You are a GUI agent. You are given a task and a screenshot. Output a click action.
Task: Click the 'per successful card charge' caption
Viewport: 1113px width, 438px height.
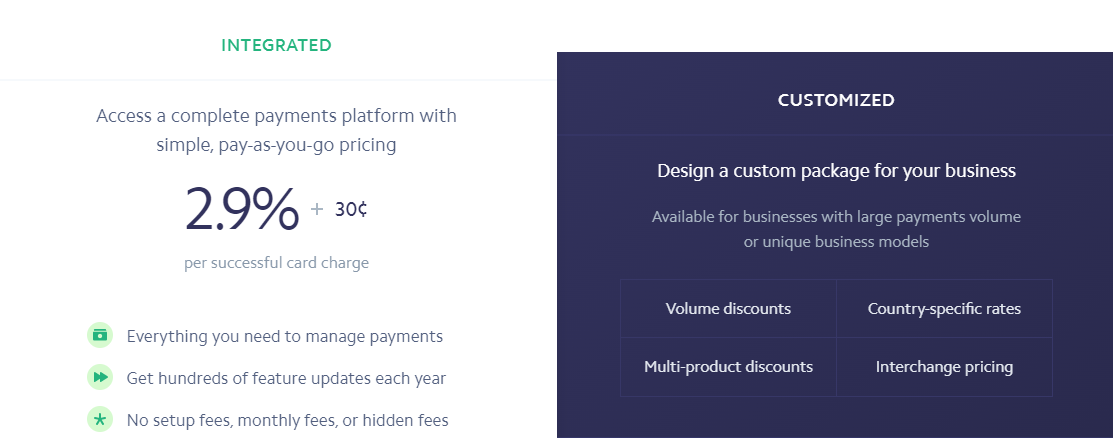pyautogui.click(x=276, y=263)
